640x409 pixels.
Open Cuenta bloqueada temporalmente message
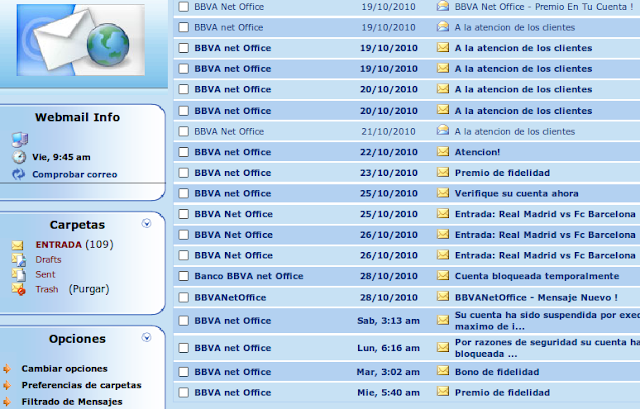point(537,276)
